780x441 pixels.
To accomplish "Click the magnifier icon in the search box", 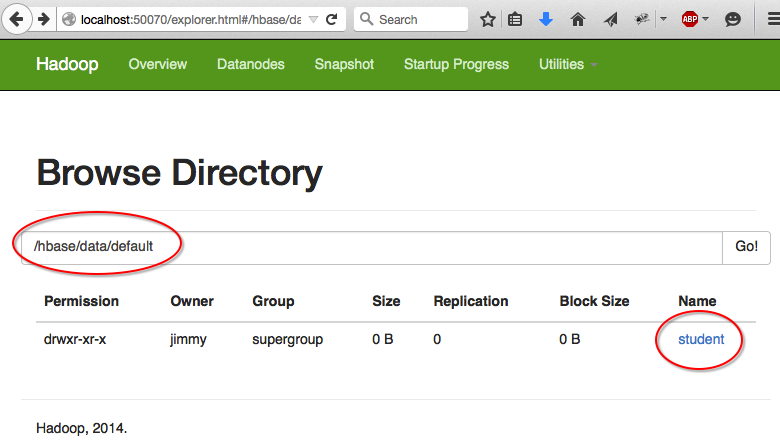I will [367, 19].
